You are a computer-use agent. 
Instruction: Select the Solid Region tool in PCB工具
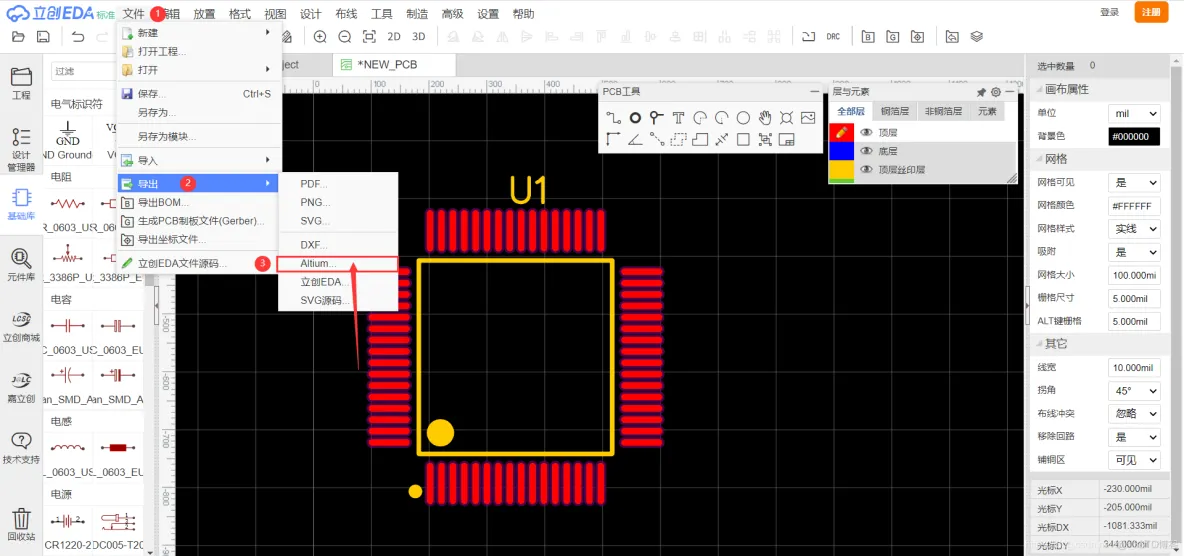click(700, 139)
